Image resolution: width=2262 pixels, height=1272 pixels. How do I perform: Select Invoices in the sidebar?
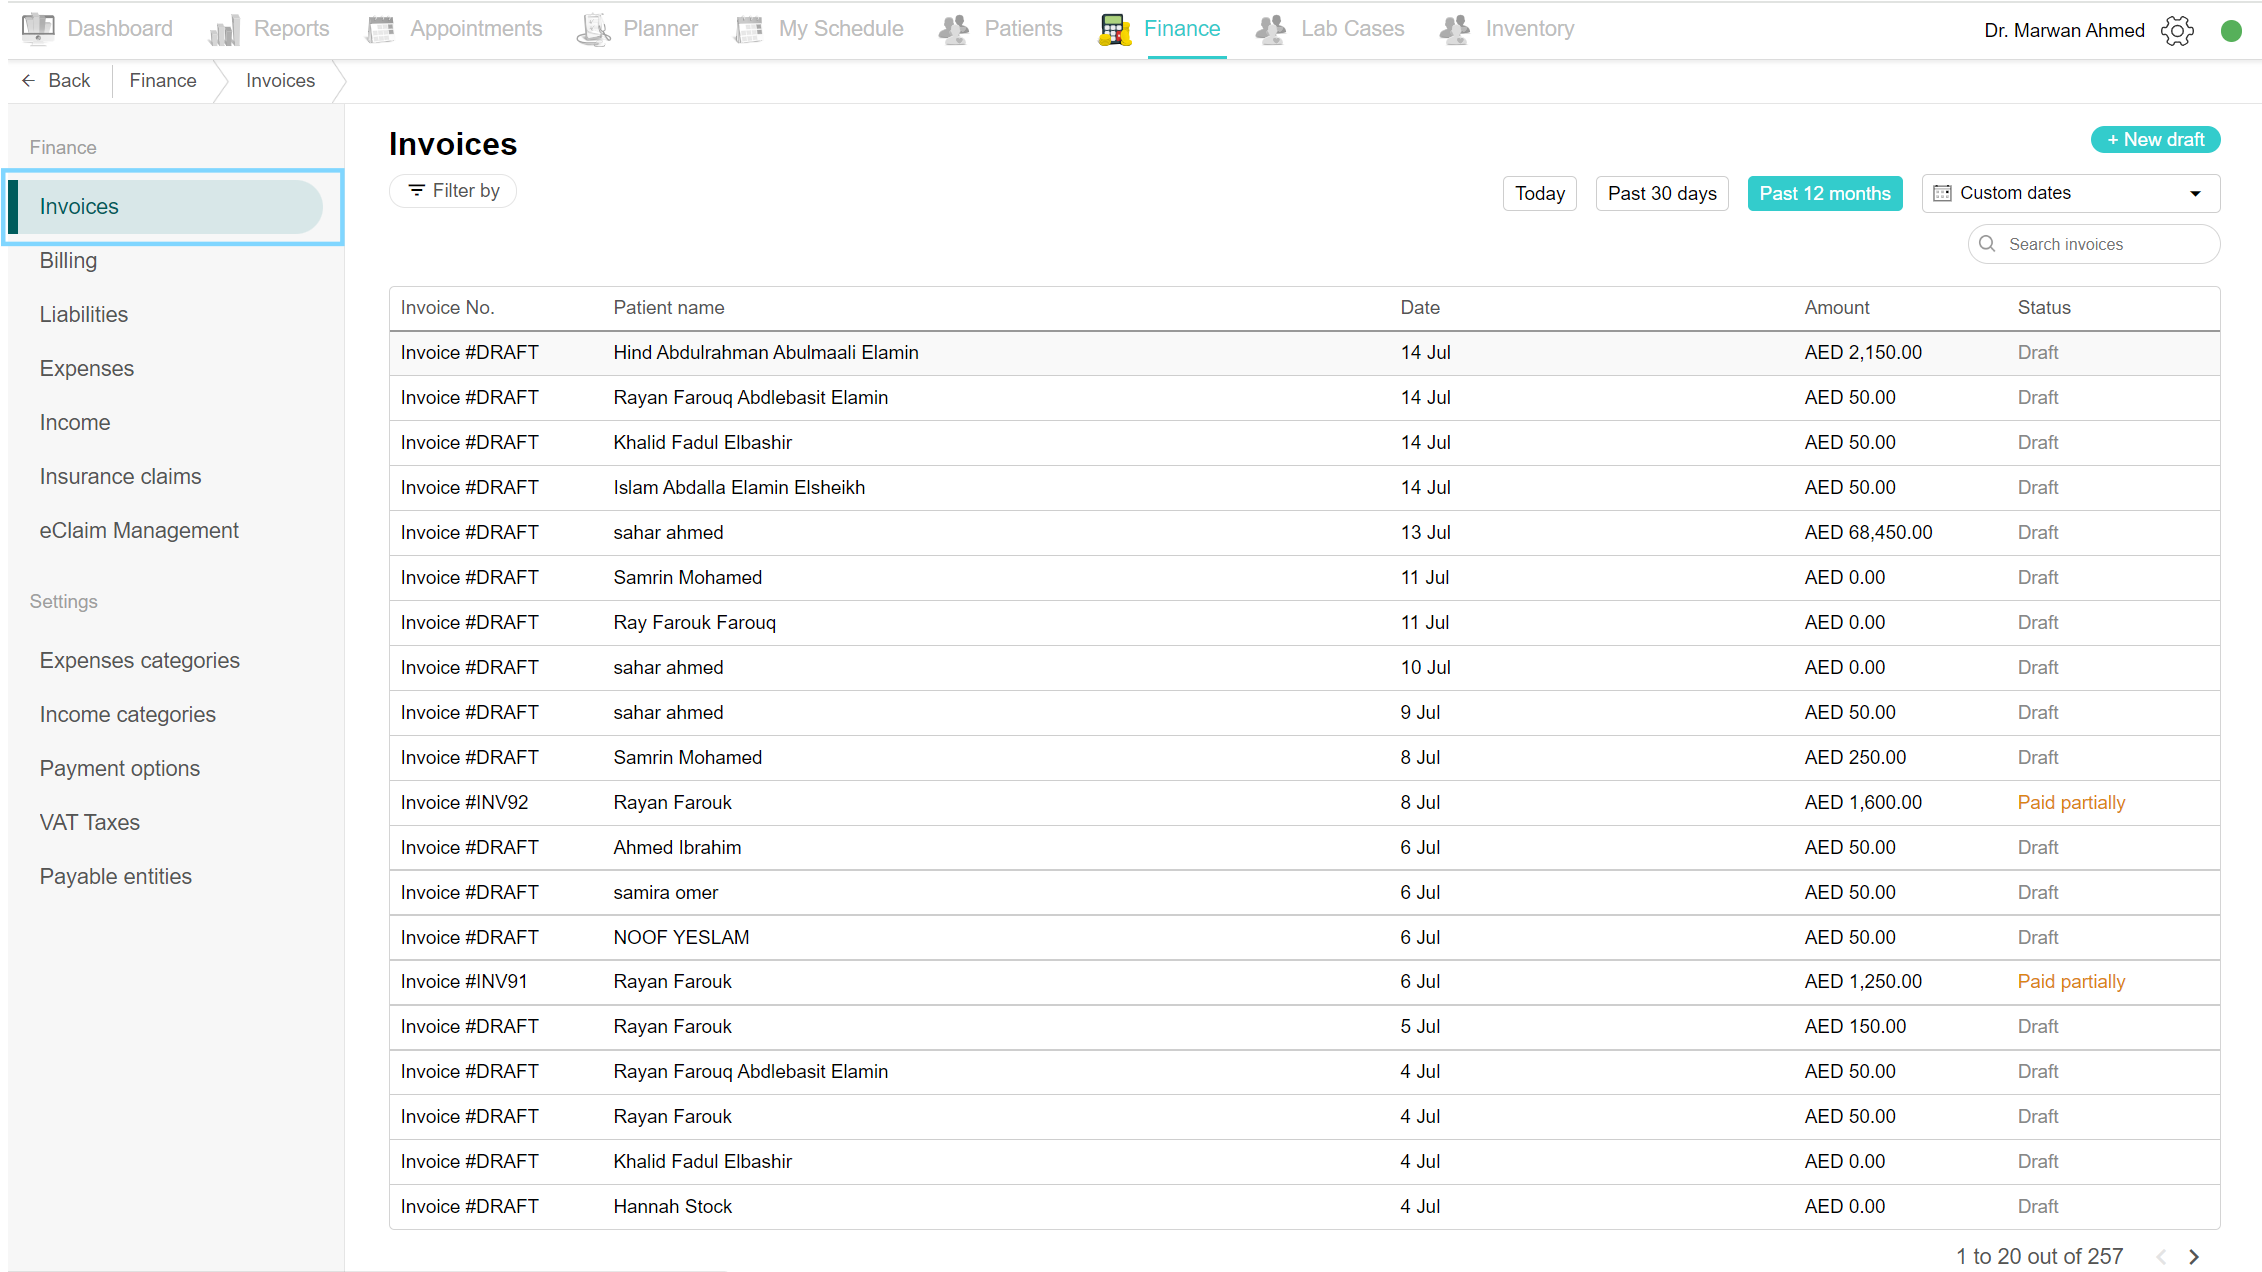(165, 206)
